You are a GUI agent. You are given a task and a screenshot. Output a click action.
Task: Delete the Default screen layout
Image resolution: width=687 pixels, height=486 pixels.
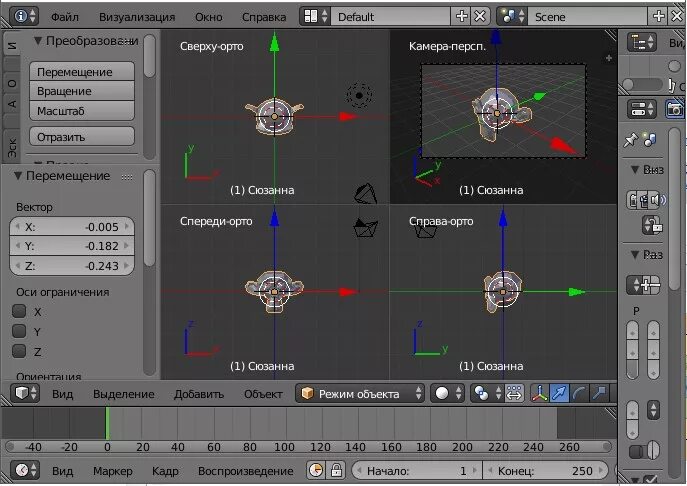481,17
